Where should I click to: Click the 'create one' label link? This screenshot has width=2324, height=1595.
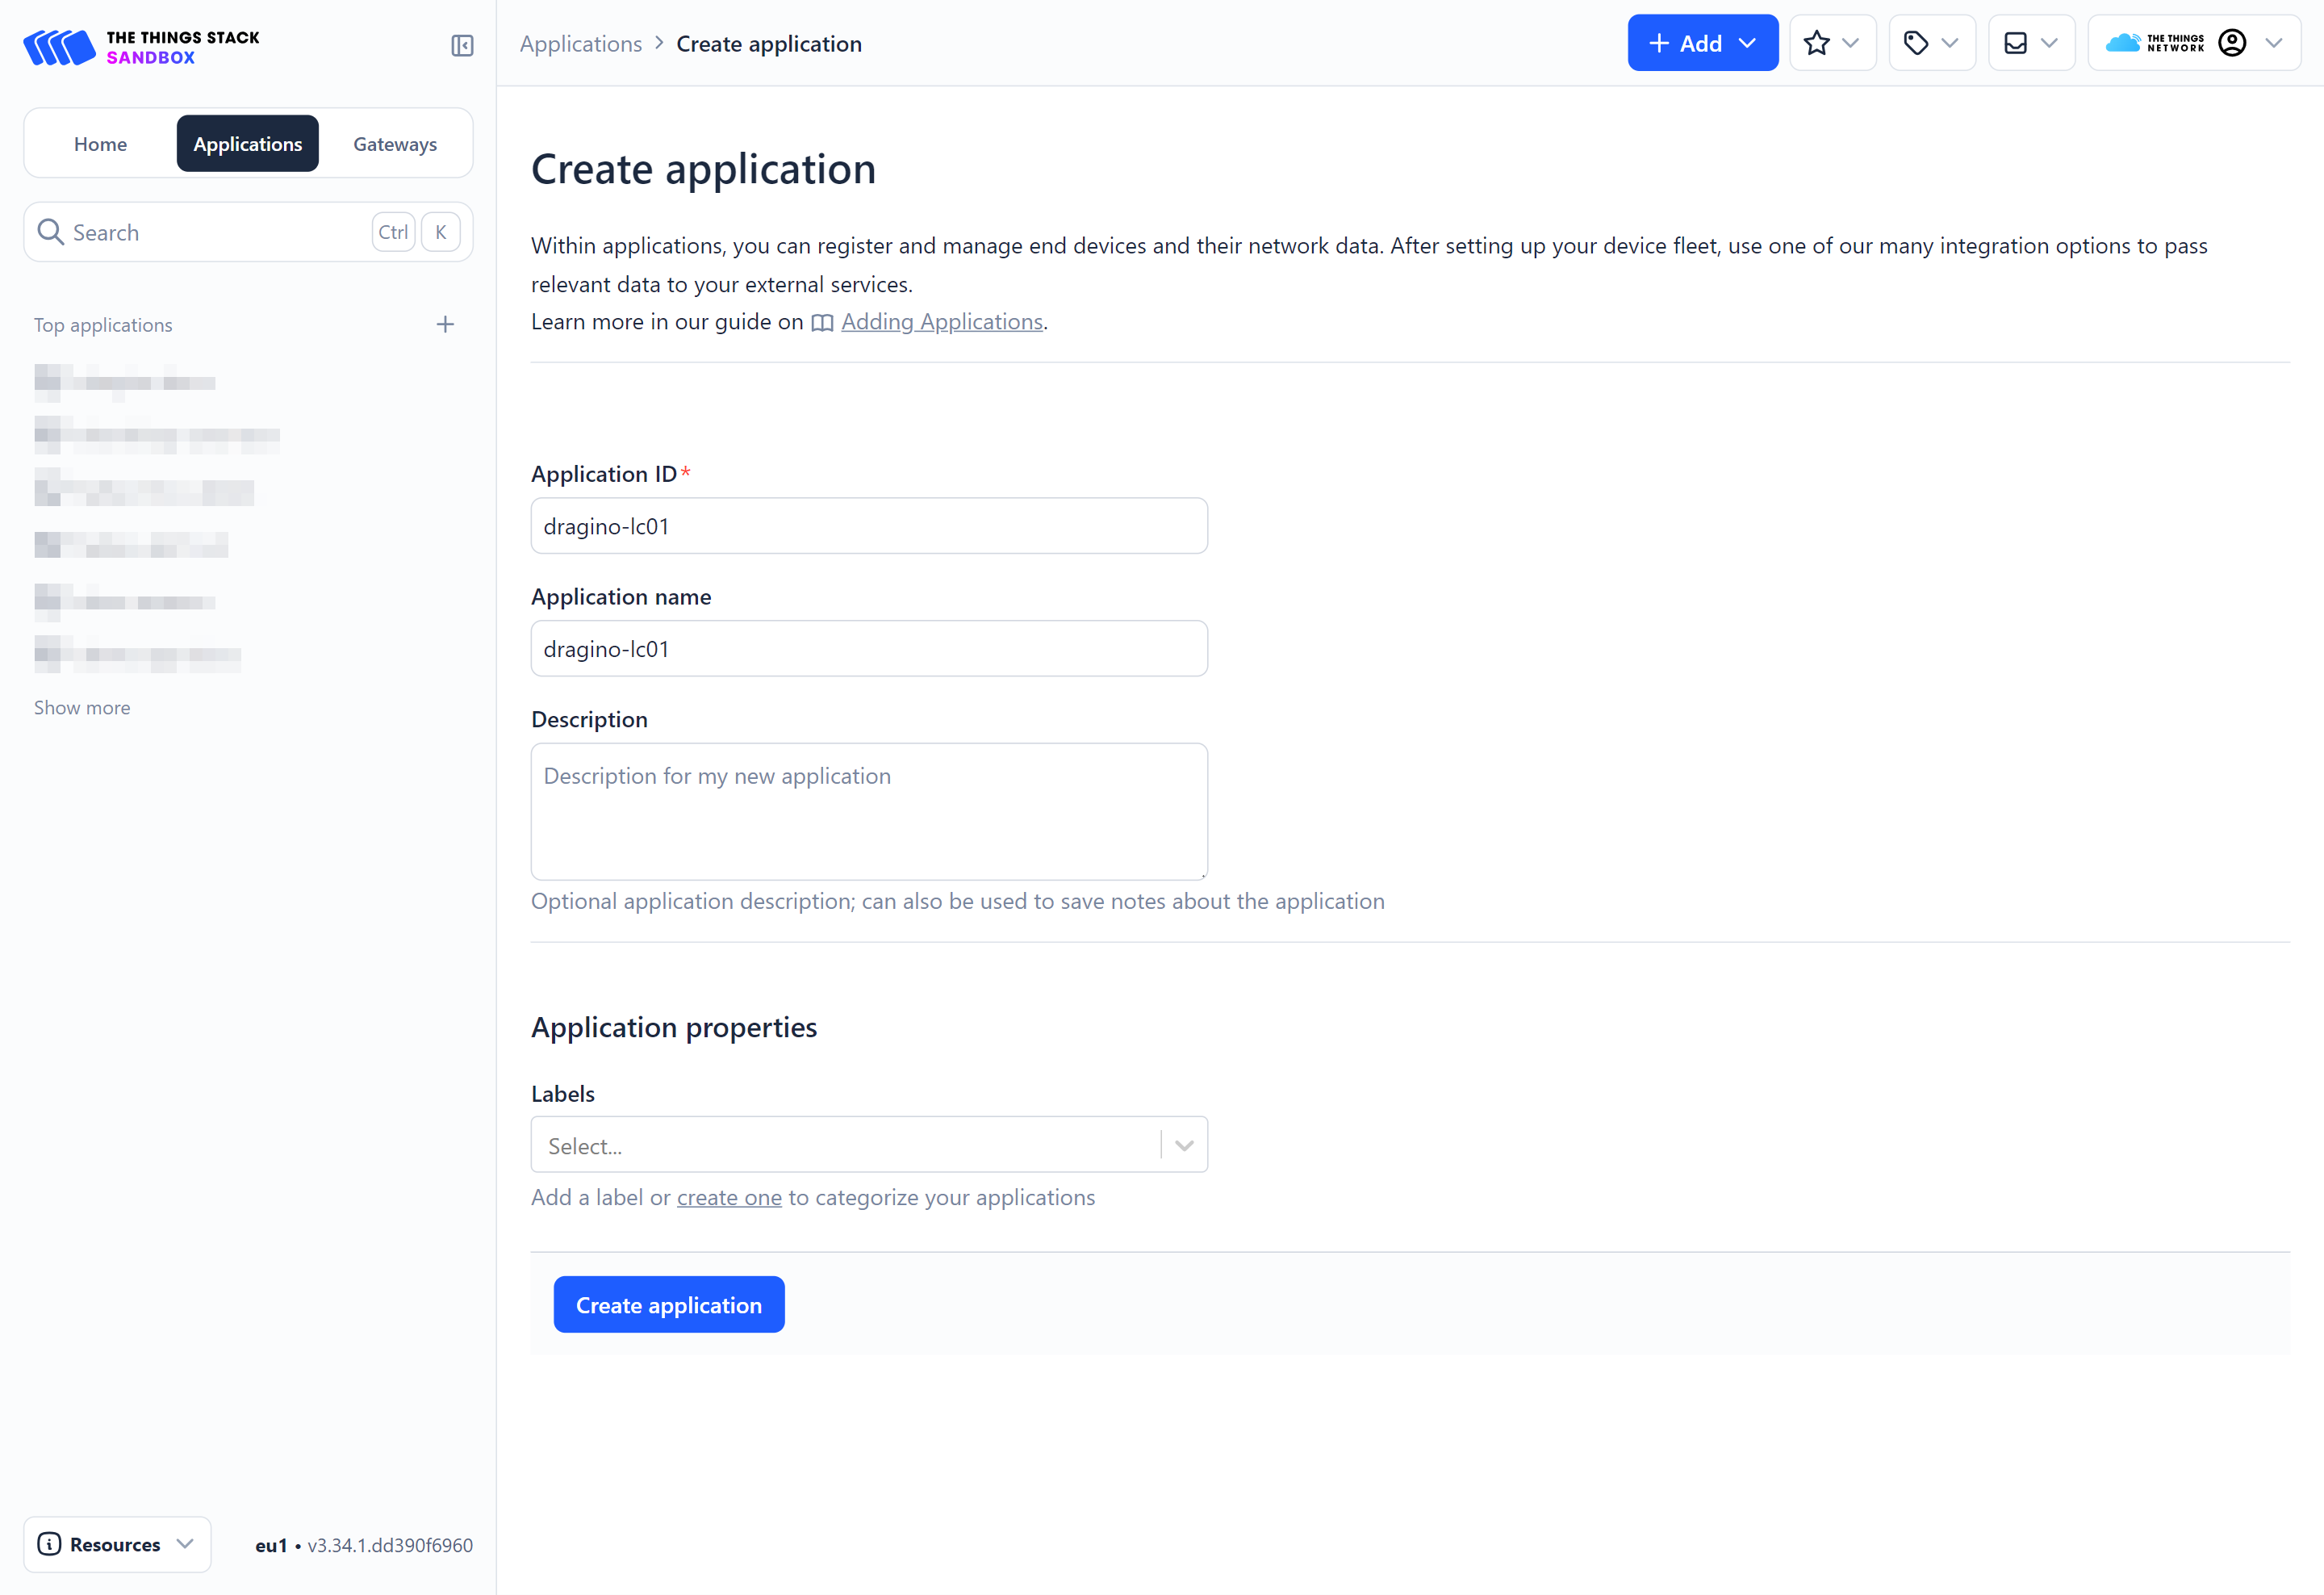728,1197
